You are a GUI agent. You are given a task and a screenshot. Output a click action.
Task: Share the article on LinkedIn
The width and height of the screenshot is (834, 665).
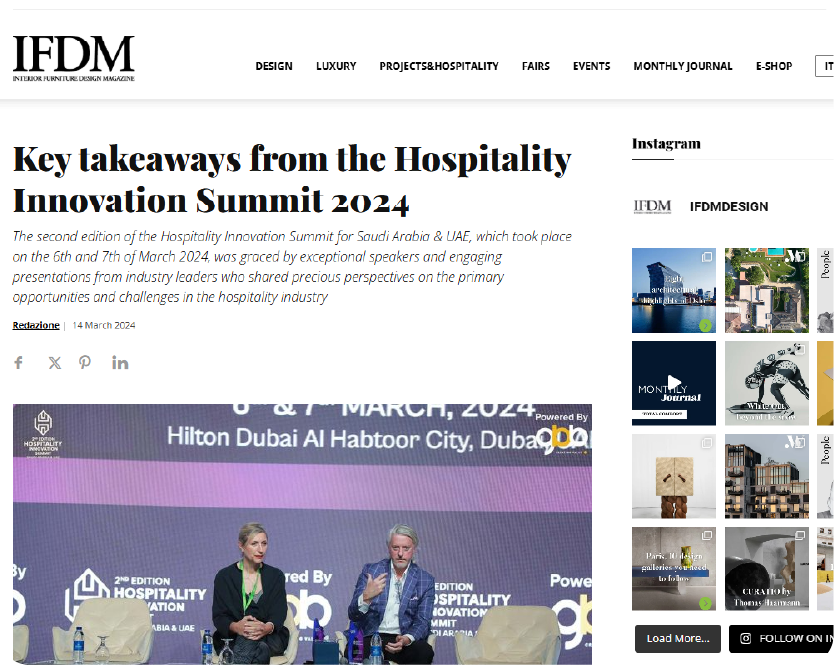[120, 363]
